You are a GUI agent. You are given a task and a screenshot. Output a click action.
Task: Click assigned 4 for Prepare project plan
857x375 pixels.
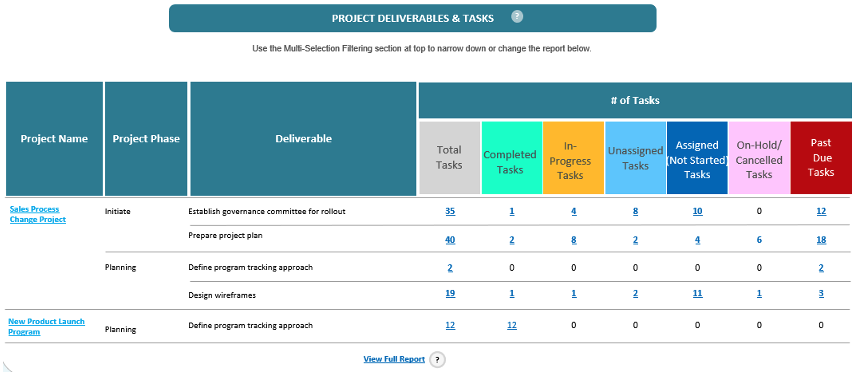[697, 240]
